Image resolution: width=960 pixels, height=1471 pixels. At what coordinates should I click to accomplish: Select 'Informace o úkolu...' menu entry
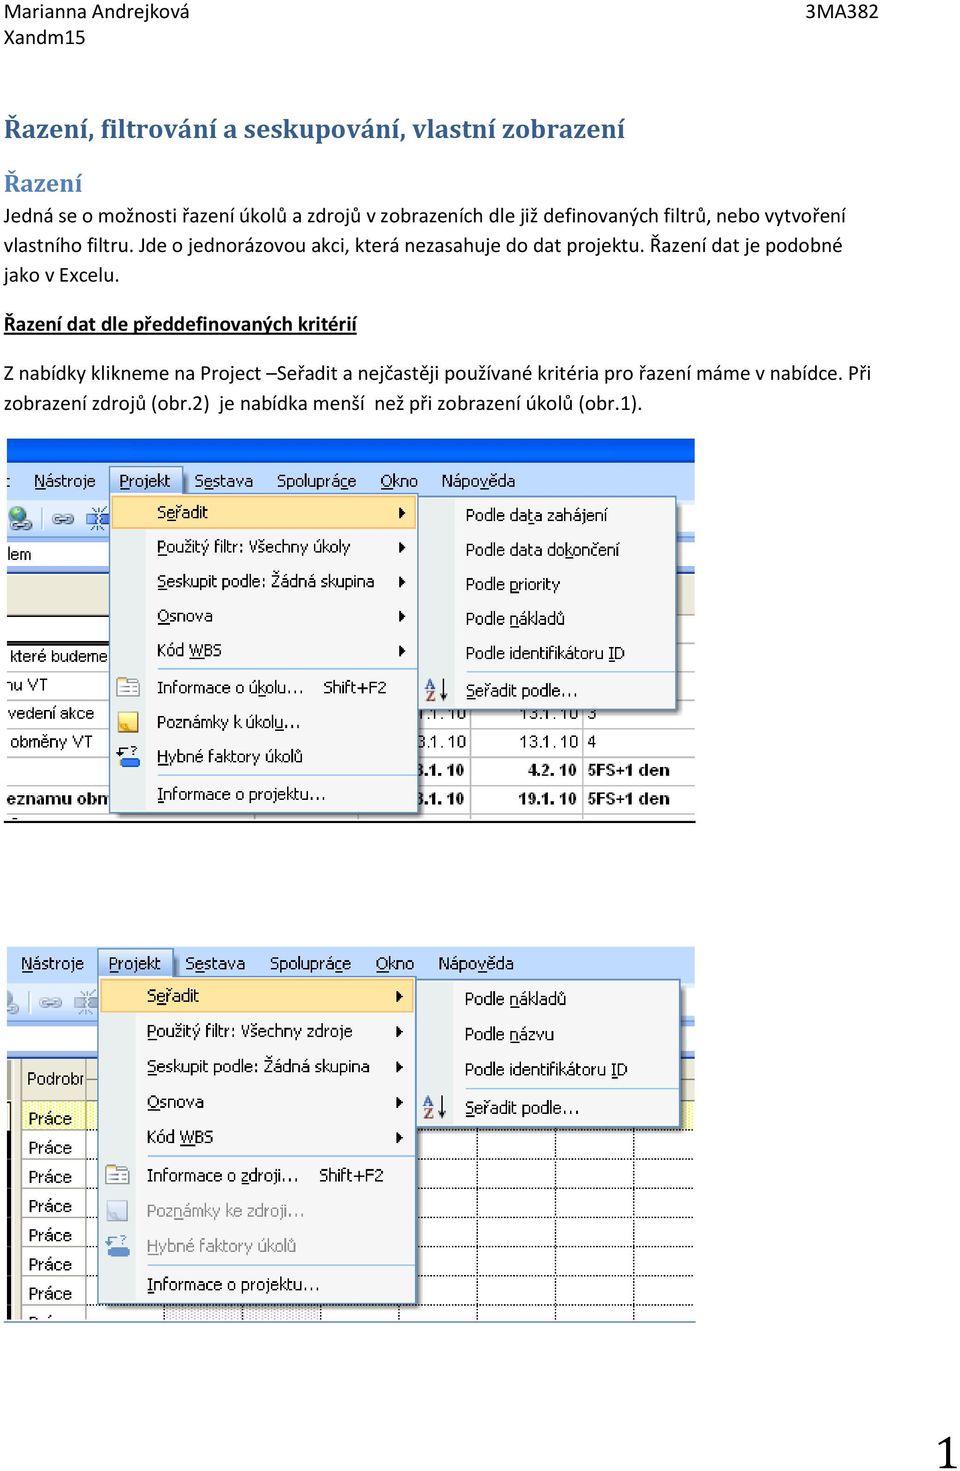pyautogui.click(x=229, y=687)
